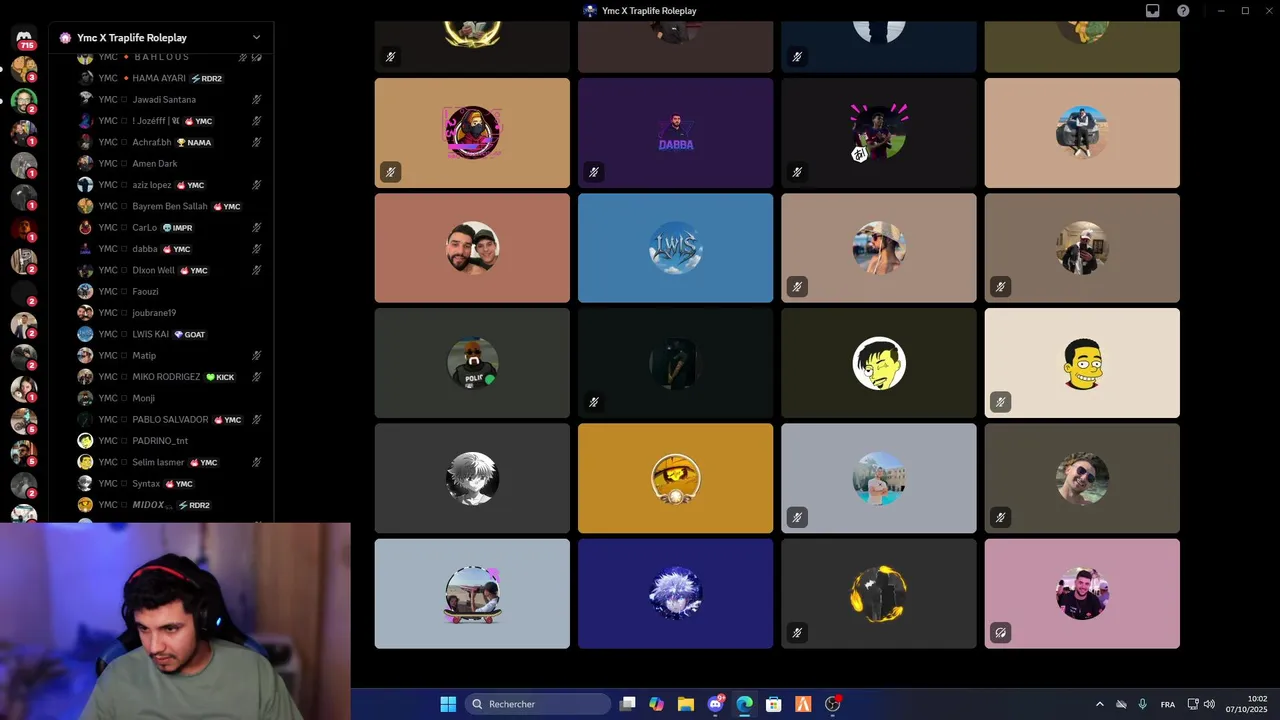Focus the light blue tile with skateboard avatar

472,594
